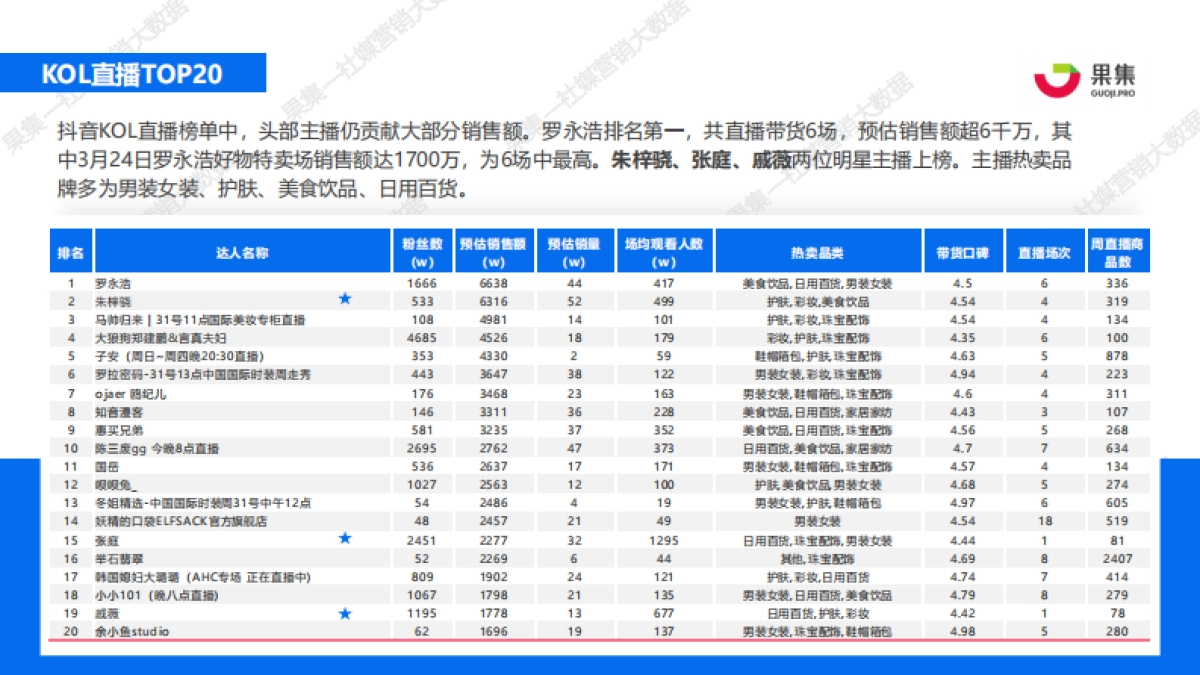
Task: Sort by the 粉丝数 column header
Action: click(424, 251)
